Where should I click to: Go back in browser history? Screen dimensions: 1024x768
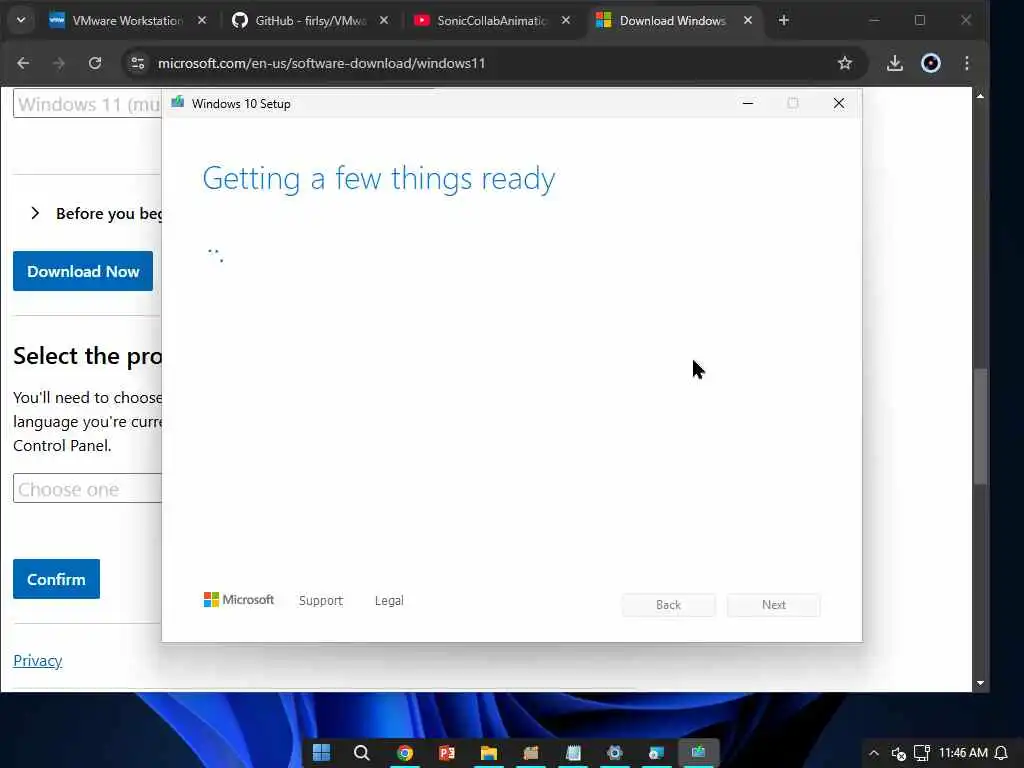pos(24,63)
